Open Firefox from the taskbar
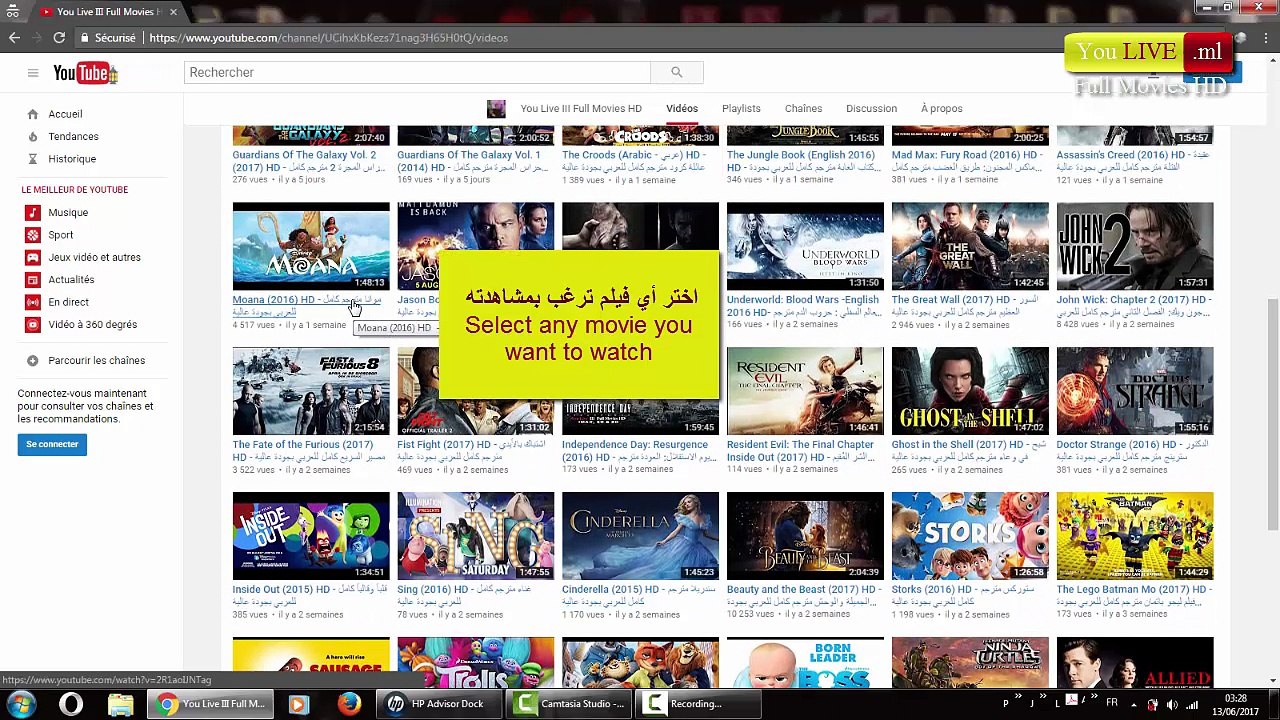 coord(348,704)
